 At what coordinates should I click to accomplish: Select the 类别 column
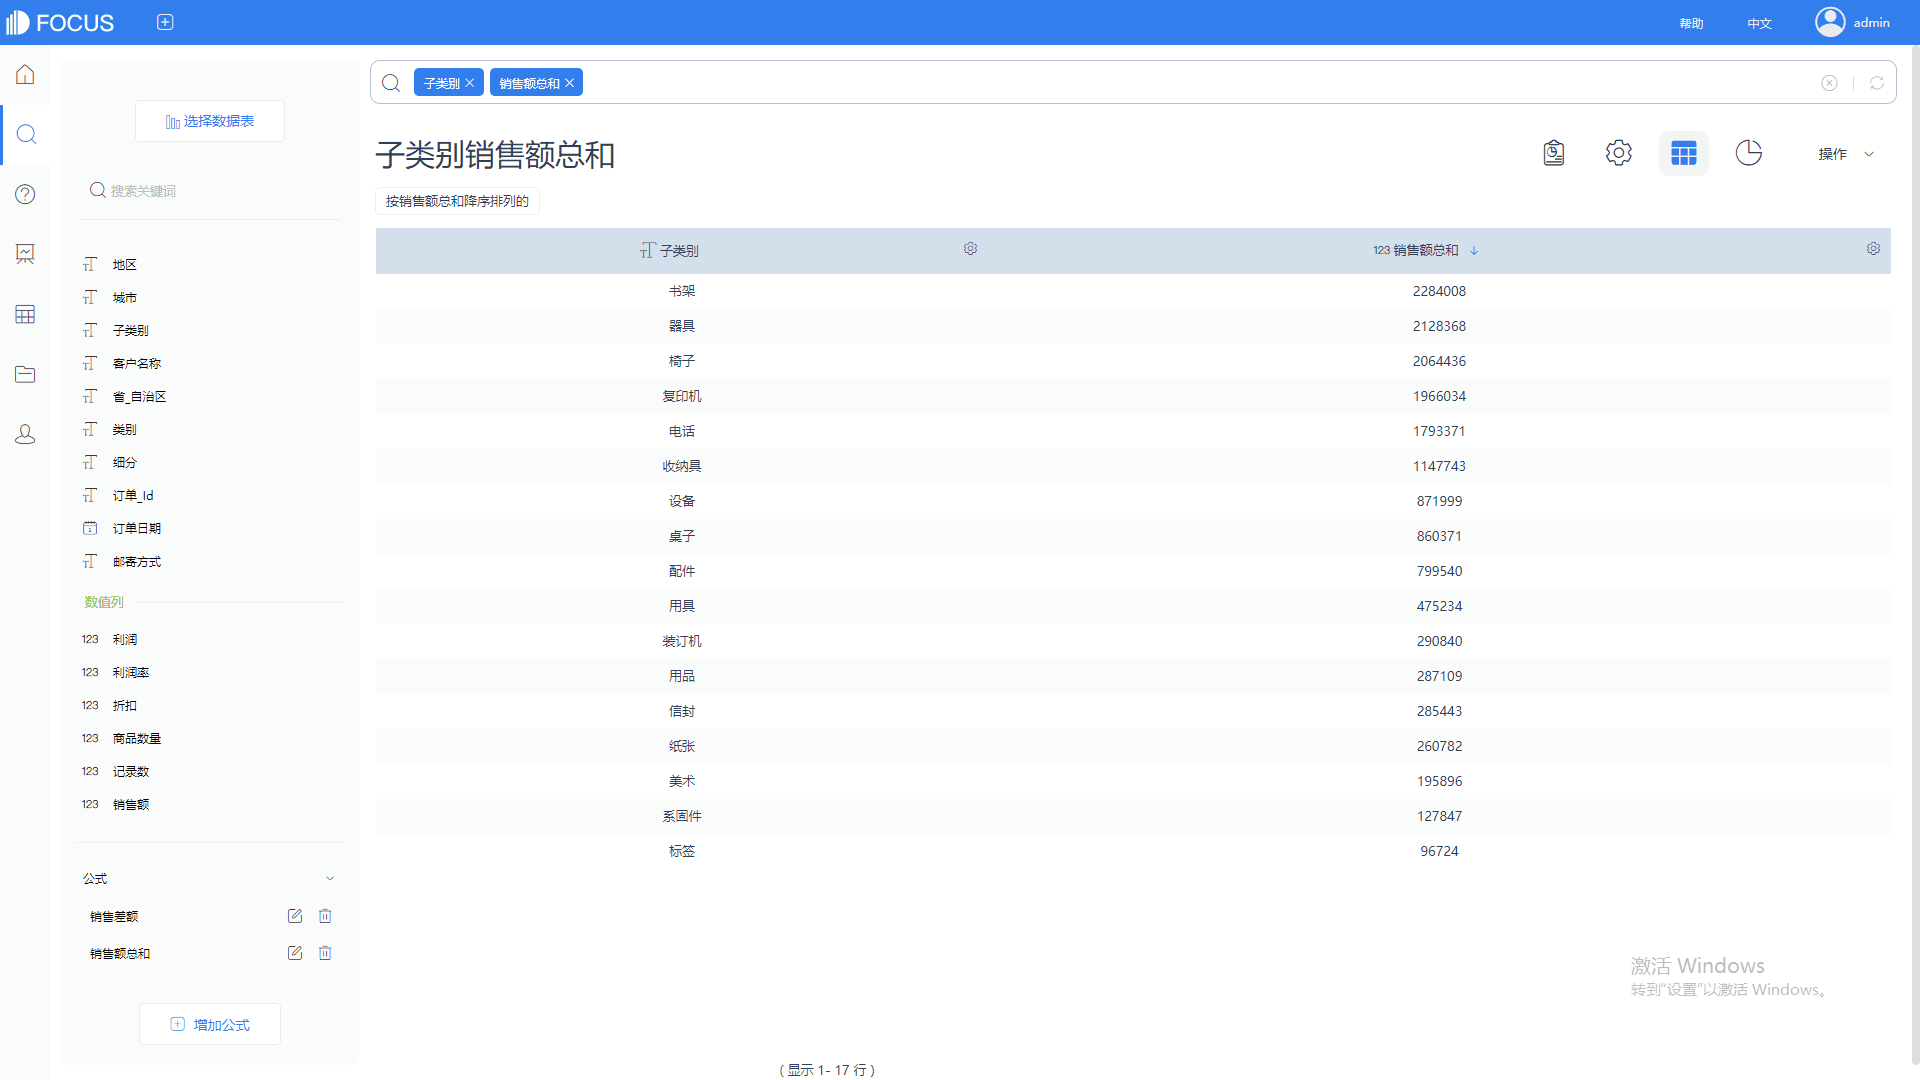124,430
